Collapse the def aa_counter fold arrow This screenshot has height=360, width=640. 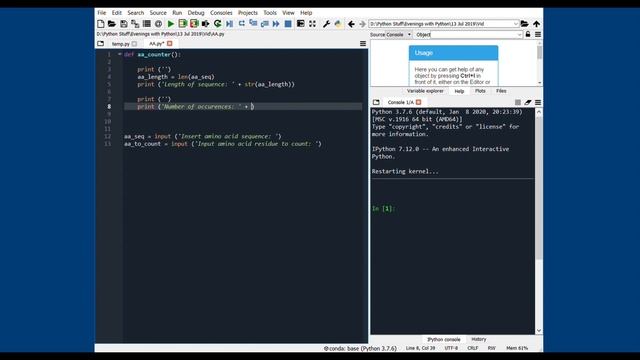(120, 54)
